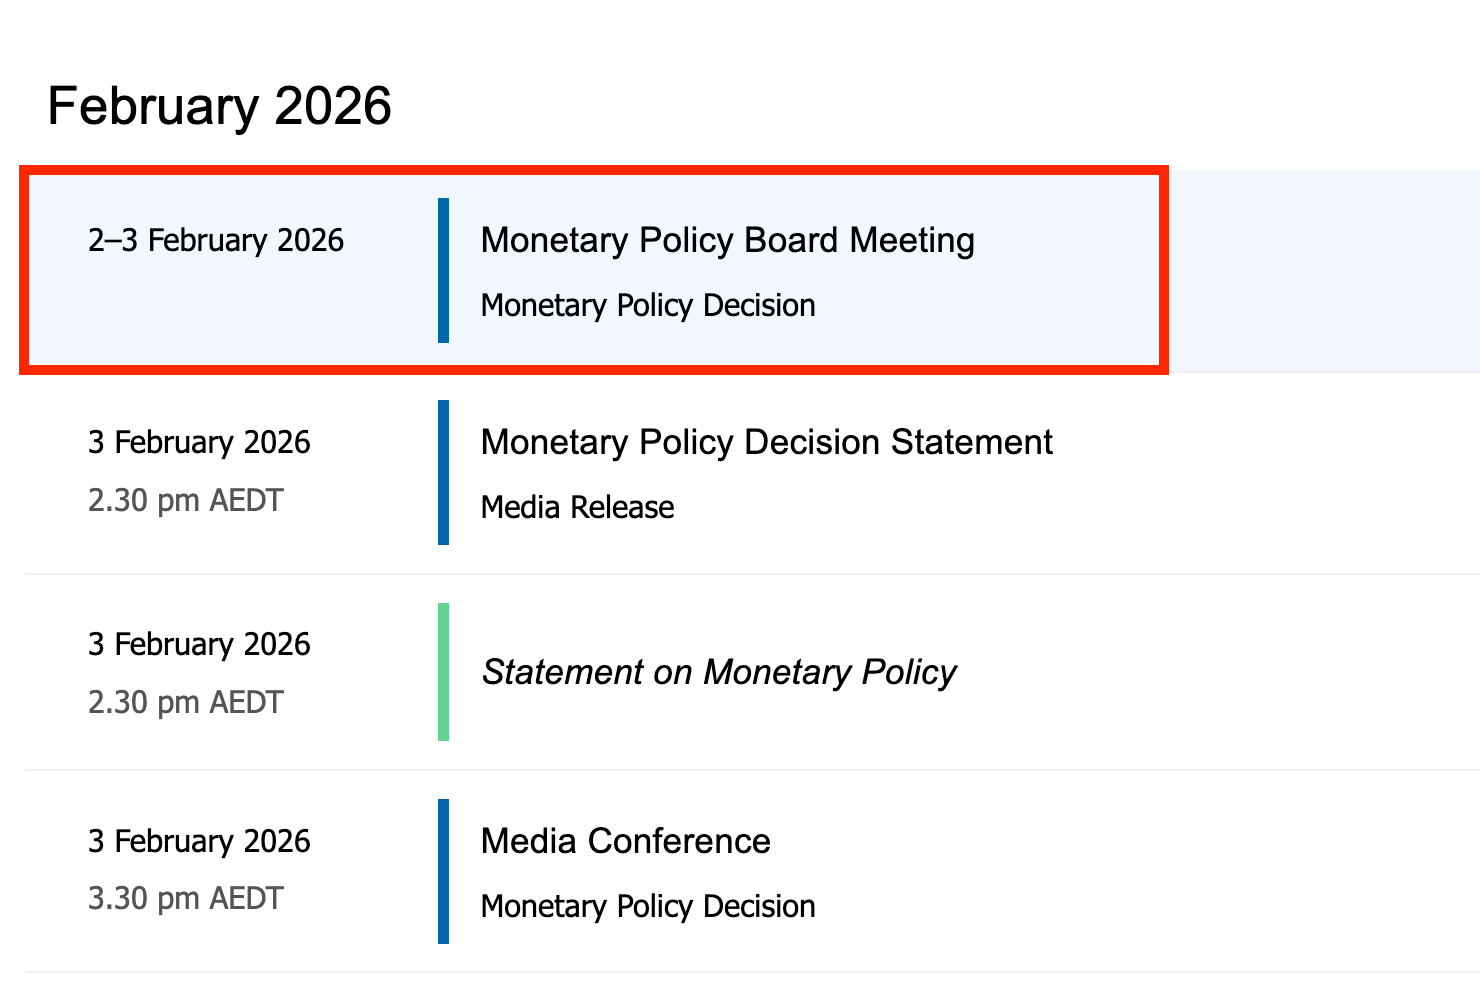Click empty shaded area right of Board Meeting
The image size is (1480, 986).
pyautogui.click(x=1320, y=271)
